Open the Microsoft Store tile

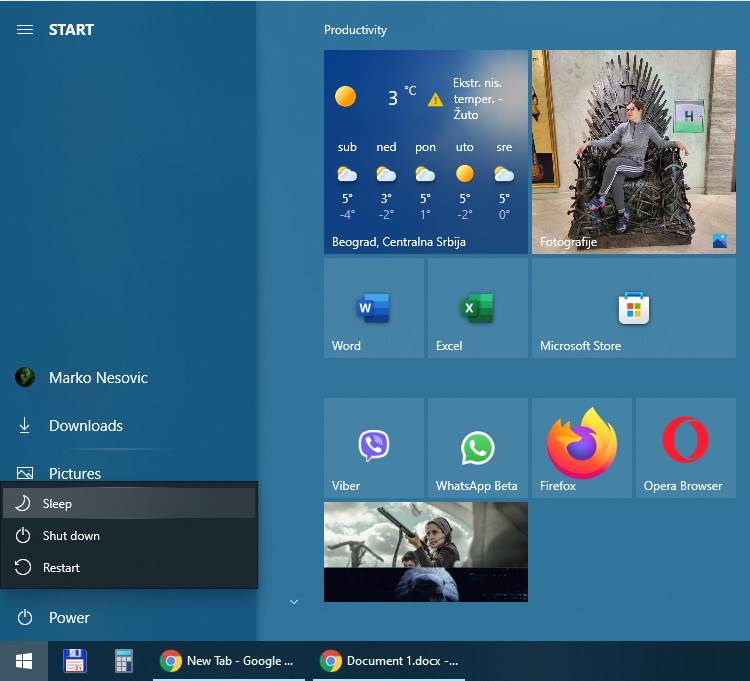coord(634,308)
